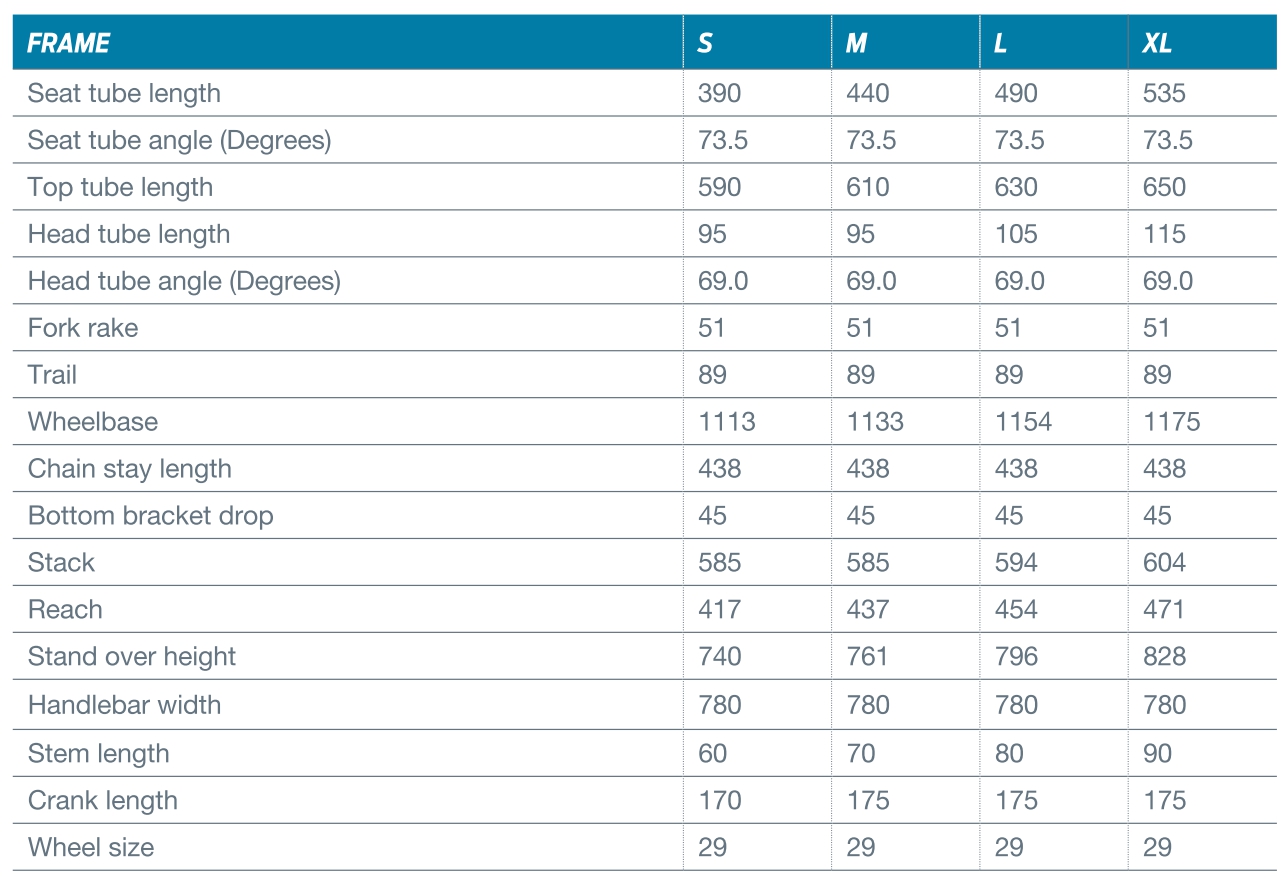Select the Wheelbase value 1175 for XL
This screenshot has height=879, width=1283.
(x=1171, y=422)
